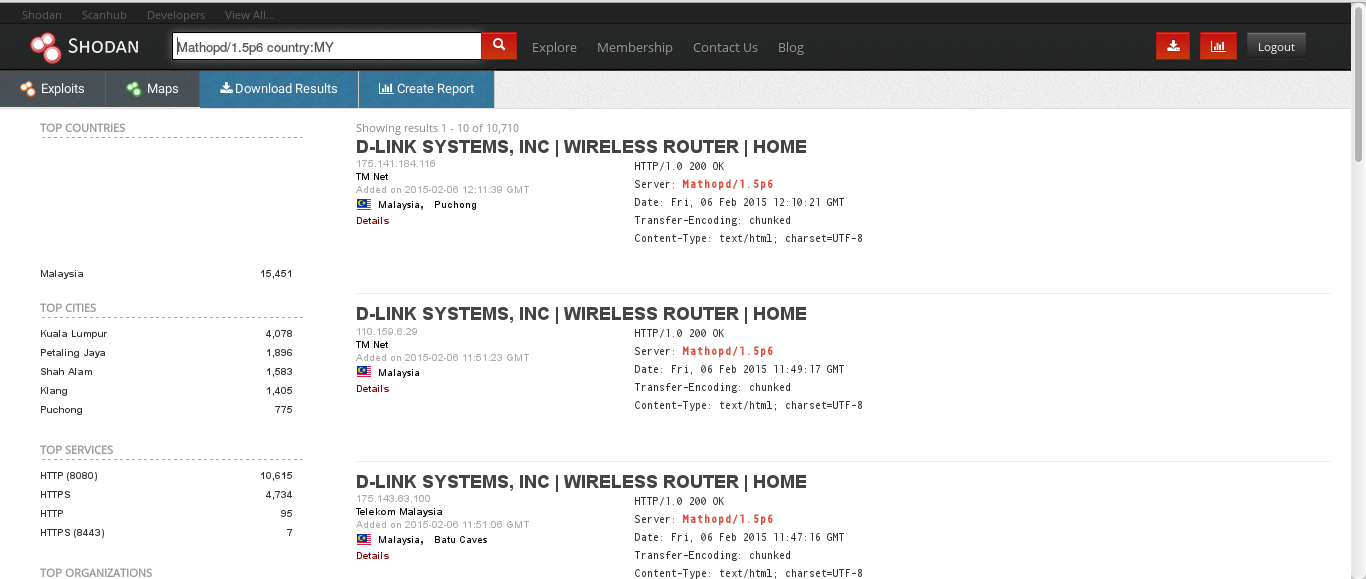
Task: Click the Top Organizations heading
Action: point(96,573)
